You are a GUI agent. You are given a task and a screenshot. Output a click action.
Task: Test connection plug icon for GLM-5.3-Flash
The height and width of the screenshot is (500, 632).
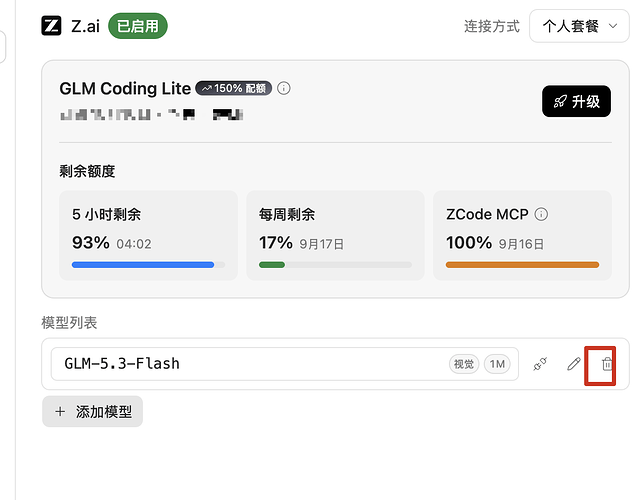(x=540, y=364)
